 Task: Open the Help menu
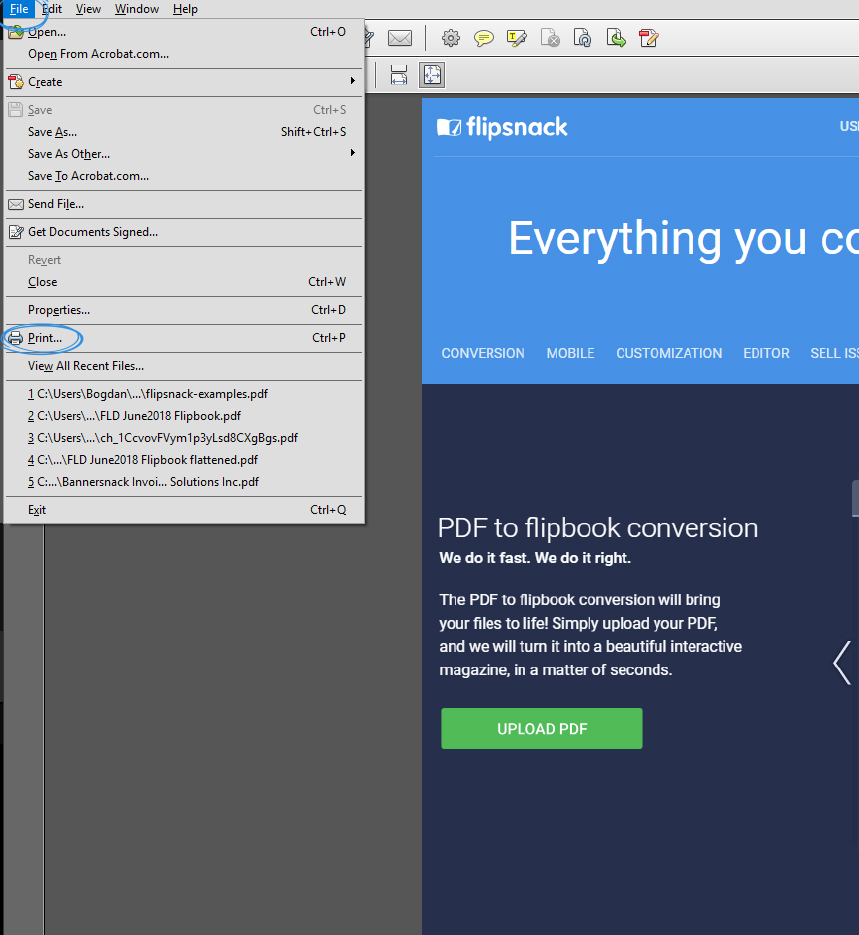(x=185, y=9)
